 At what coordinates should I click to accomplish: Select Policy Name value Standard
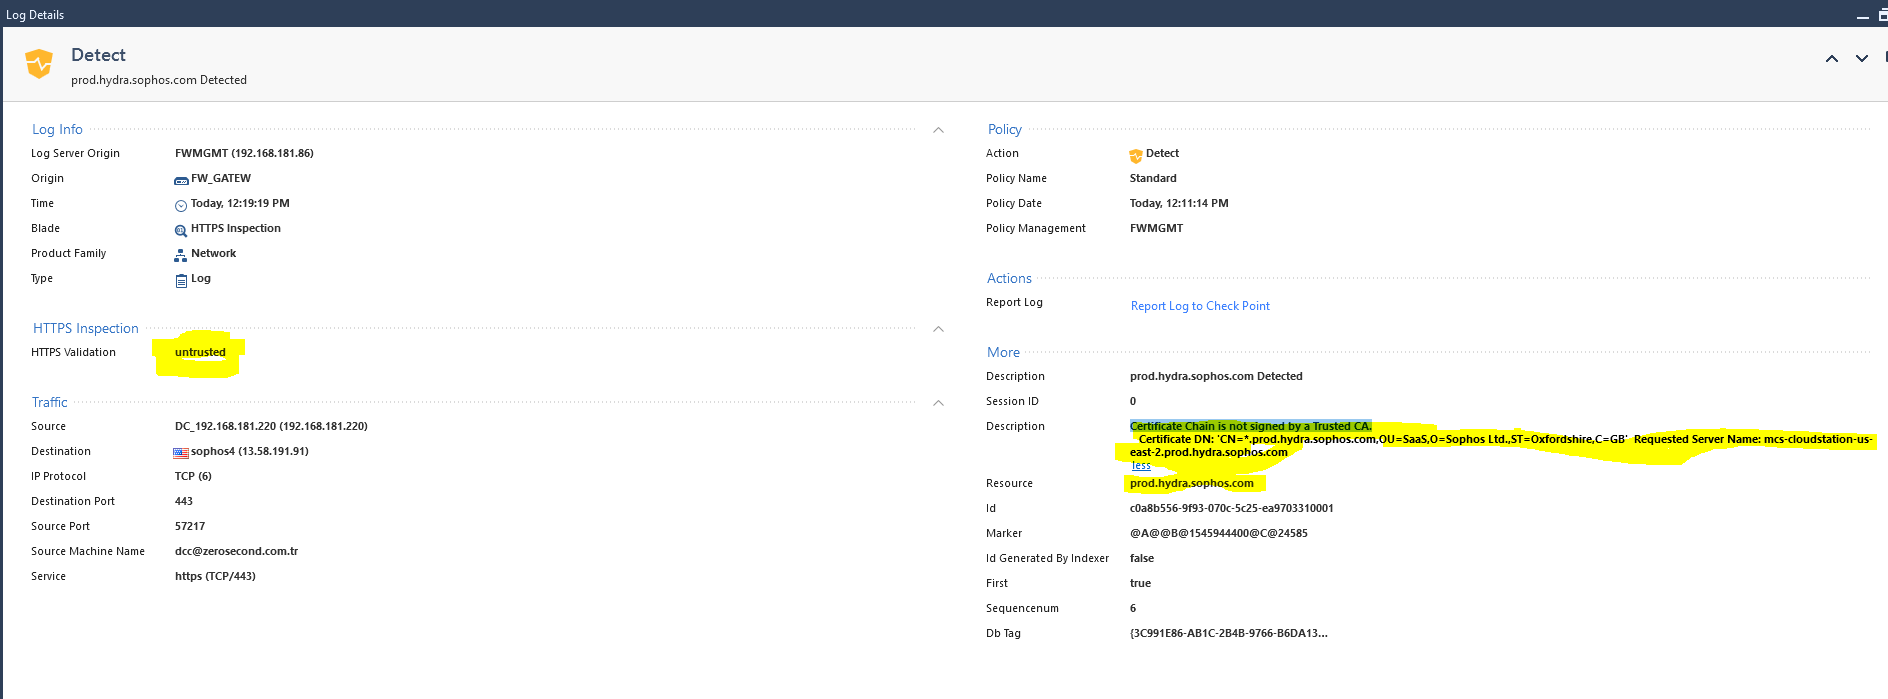tap(1153, 178)
